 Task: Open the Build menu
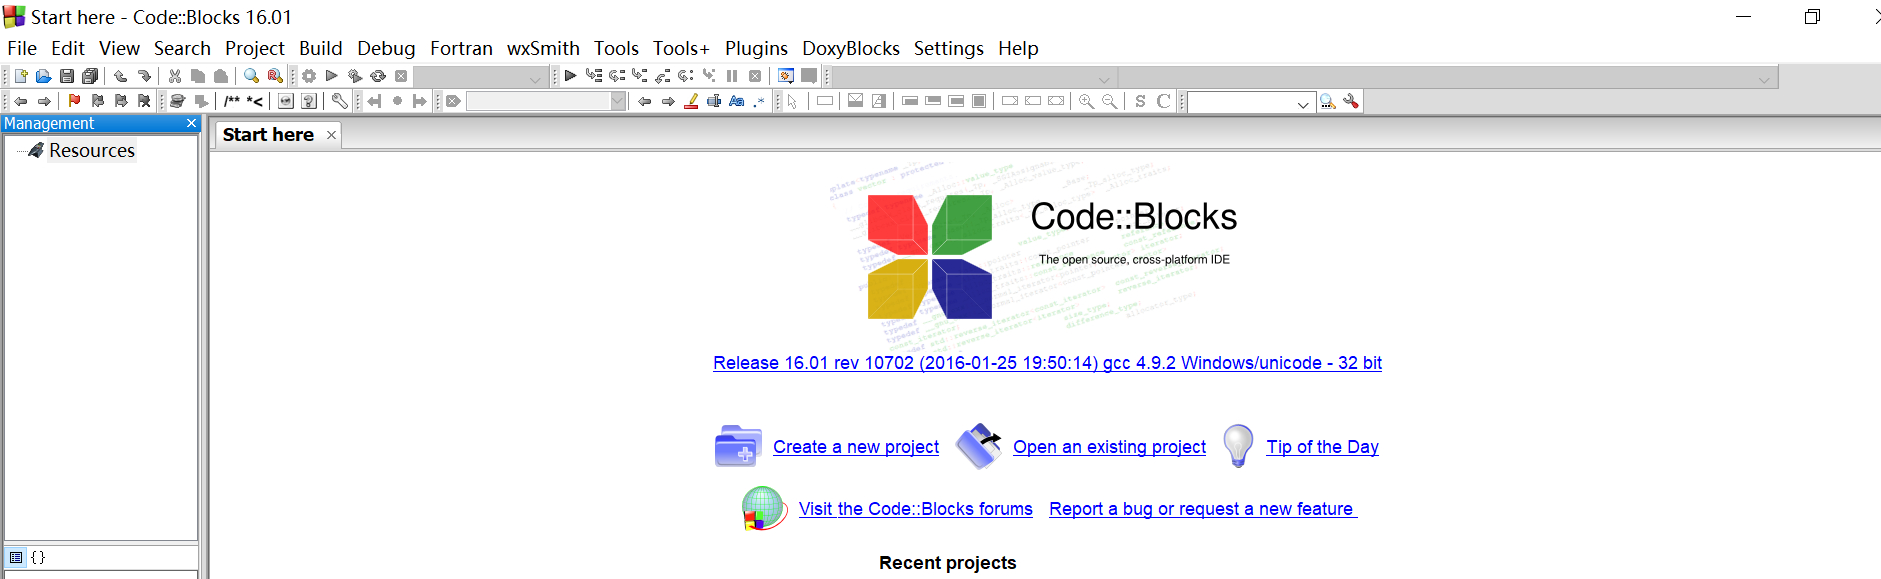(320, 48)
